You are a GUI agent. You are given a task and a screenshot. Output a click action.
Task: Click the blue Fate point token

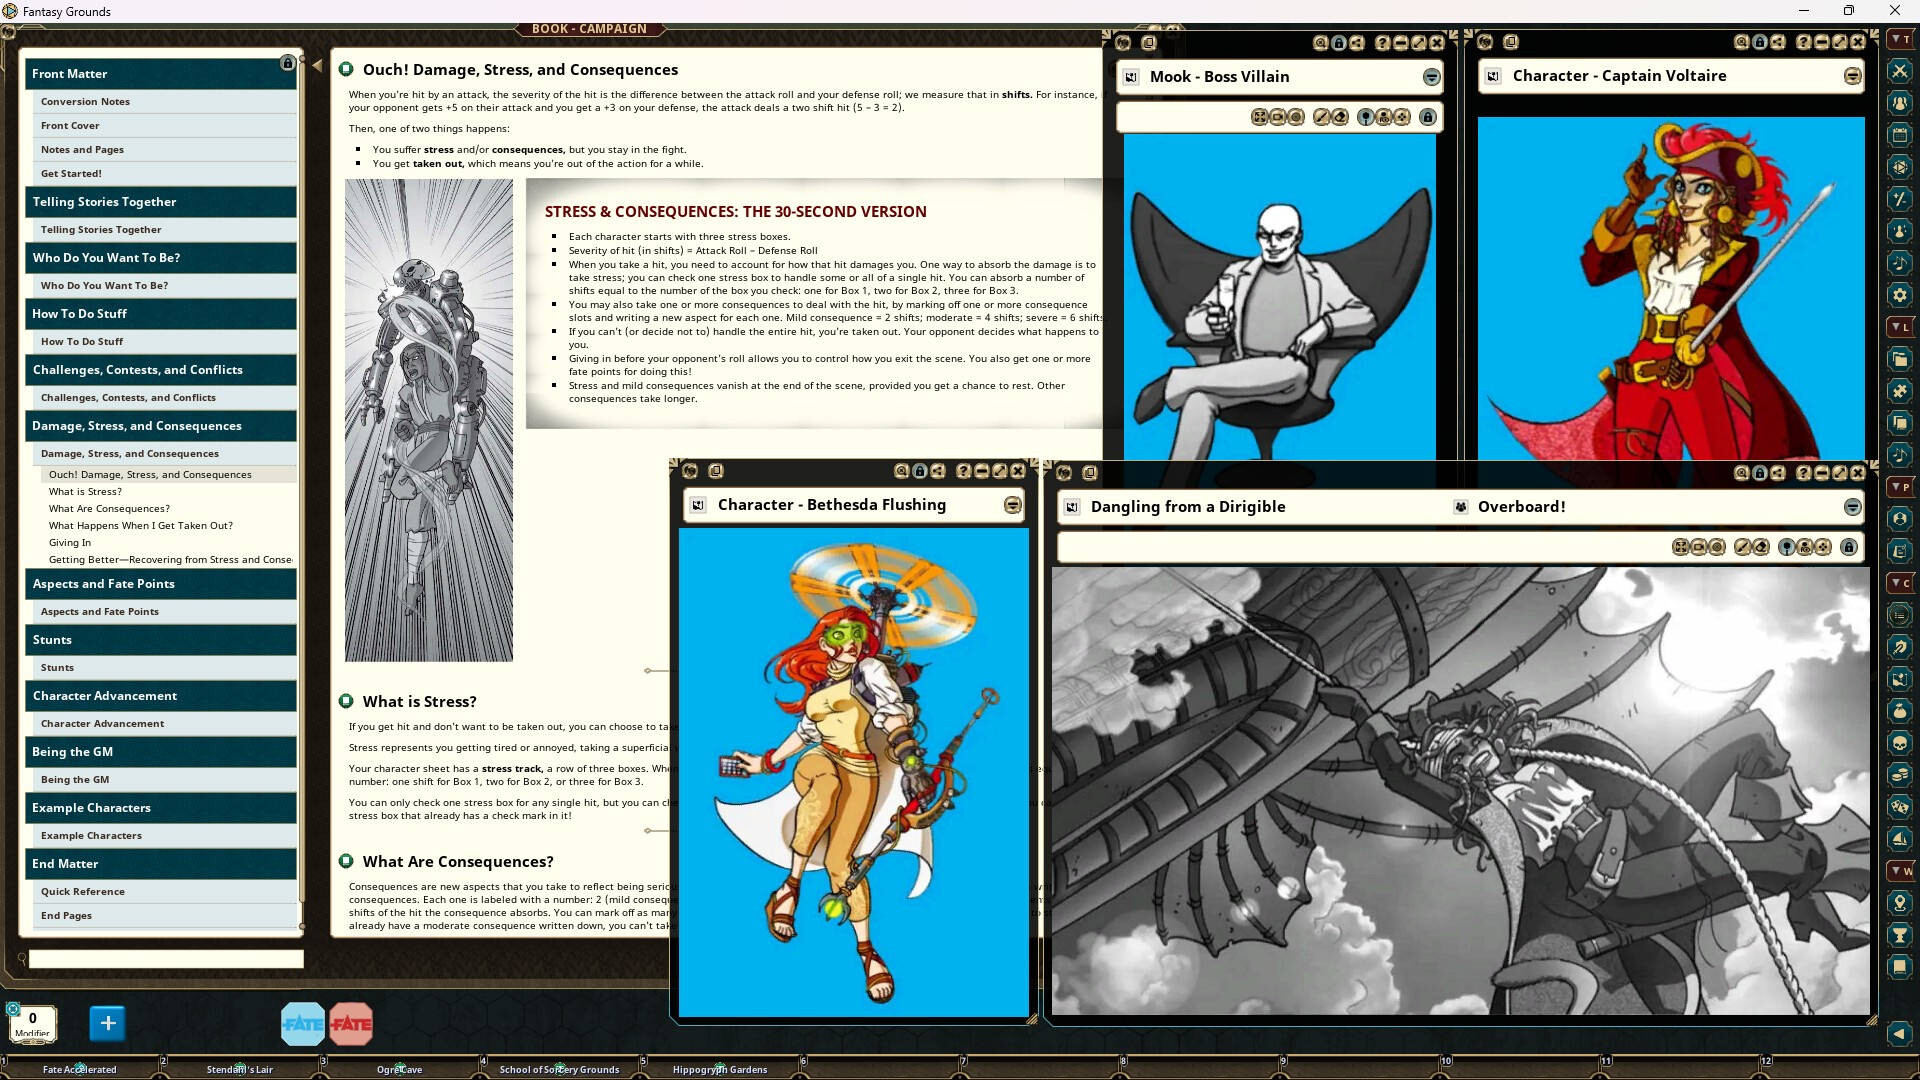click(302, 1023)
